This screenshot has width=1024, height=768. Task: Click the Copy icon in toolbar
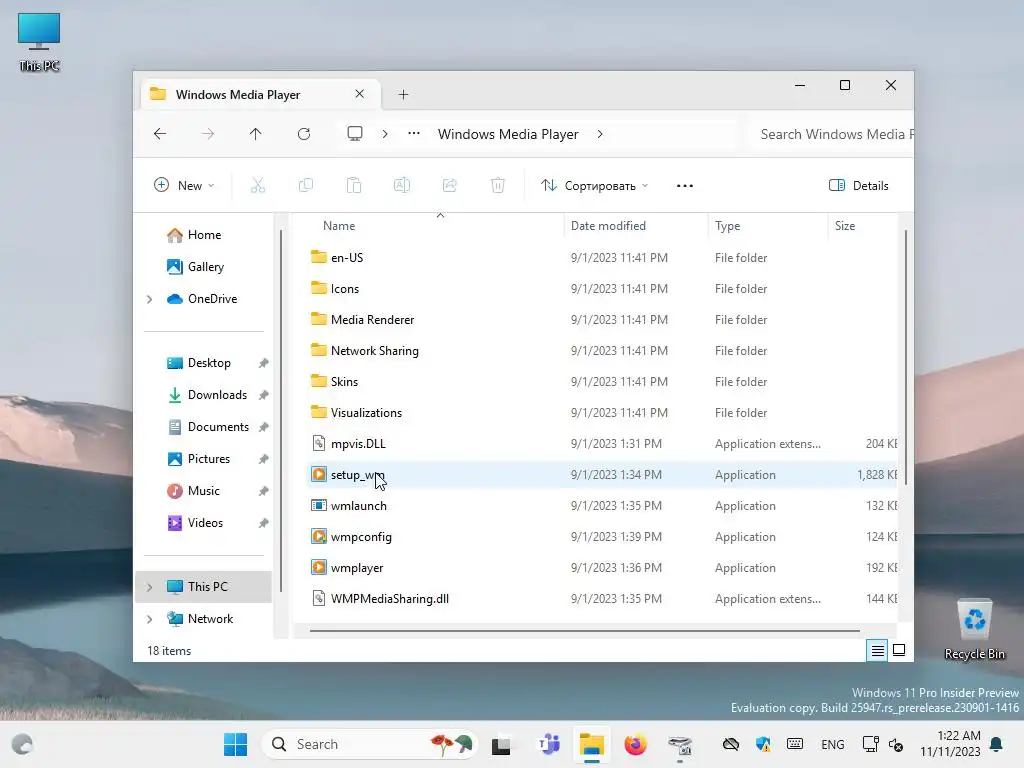(306, 185)
